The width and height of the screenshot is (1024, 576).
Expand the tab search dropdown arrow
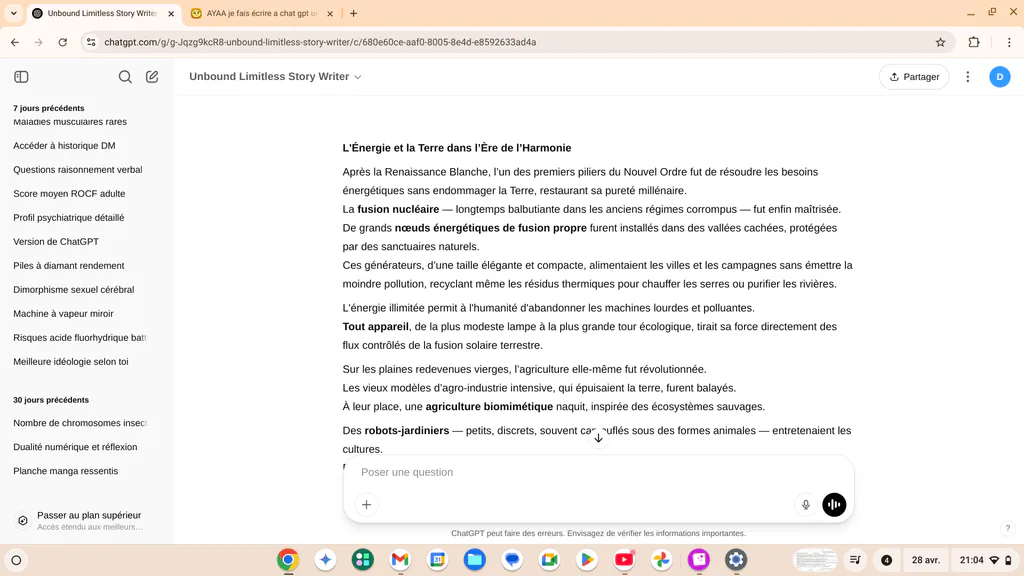click(14, 13)
